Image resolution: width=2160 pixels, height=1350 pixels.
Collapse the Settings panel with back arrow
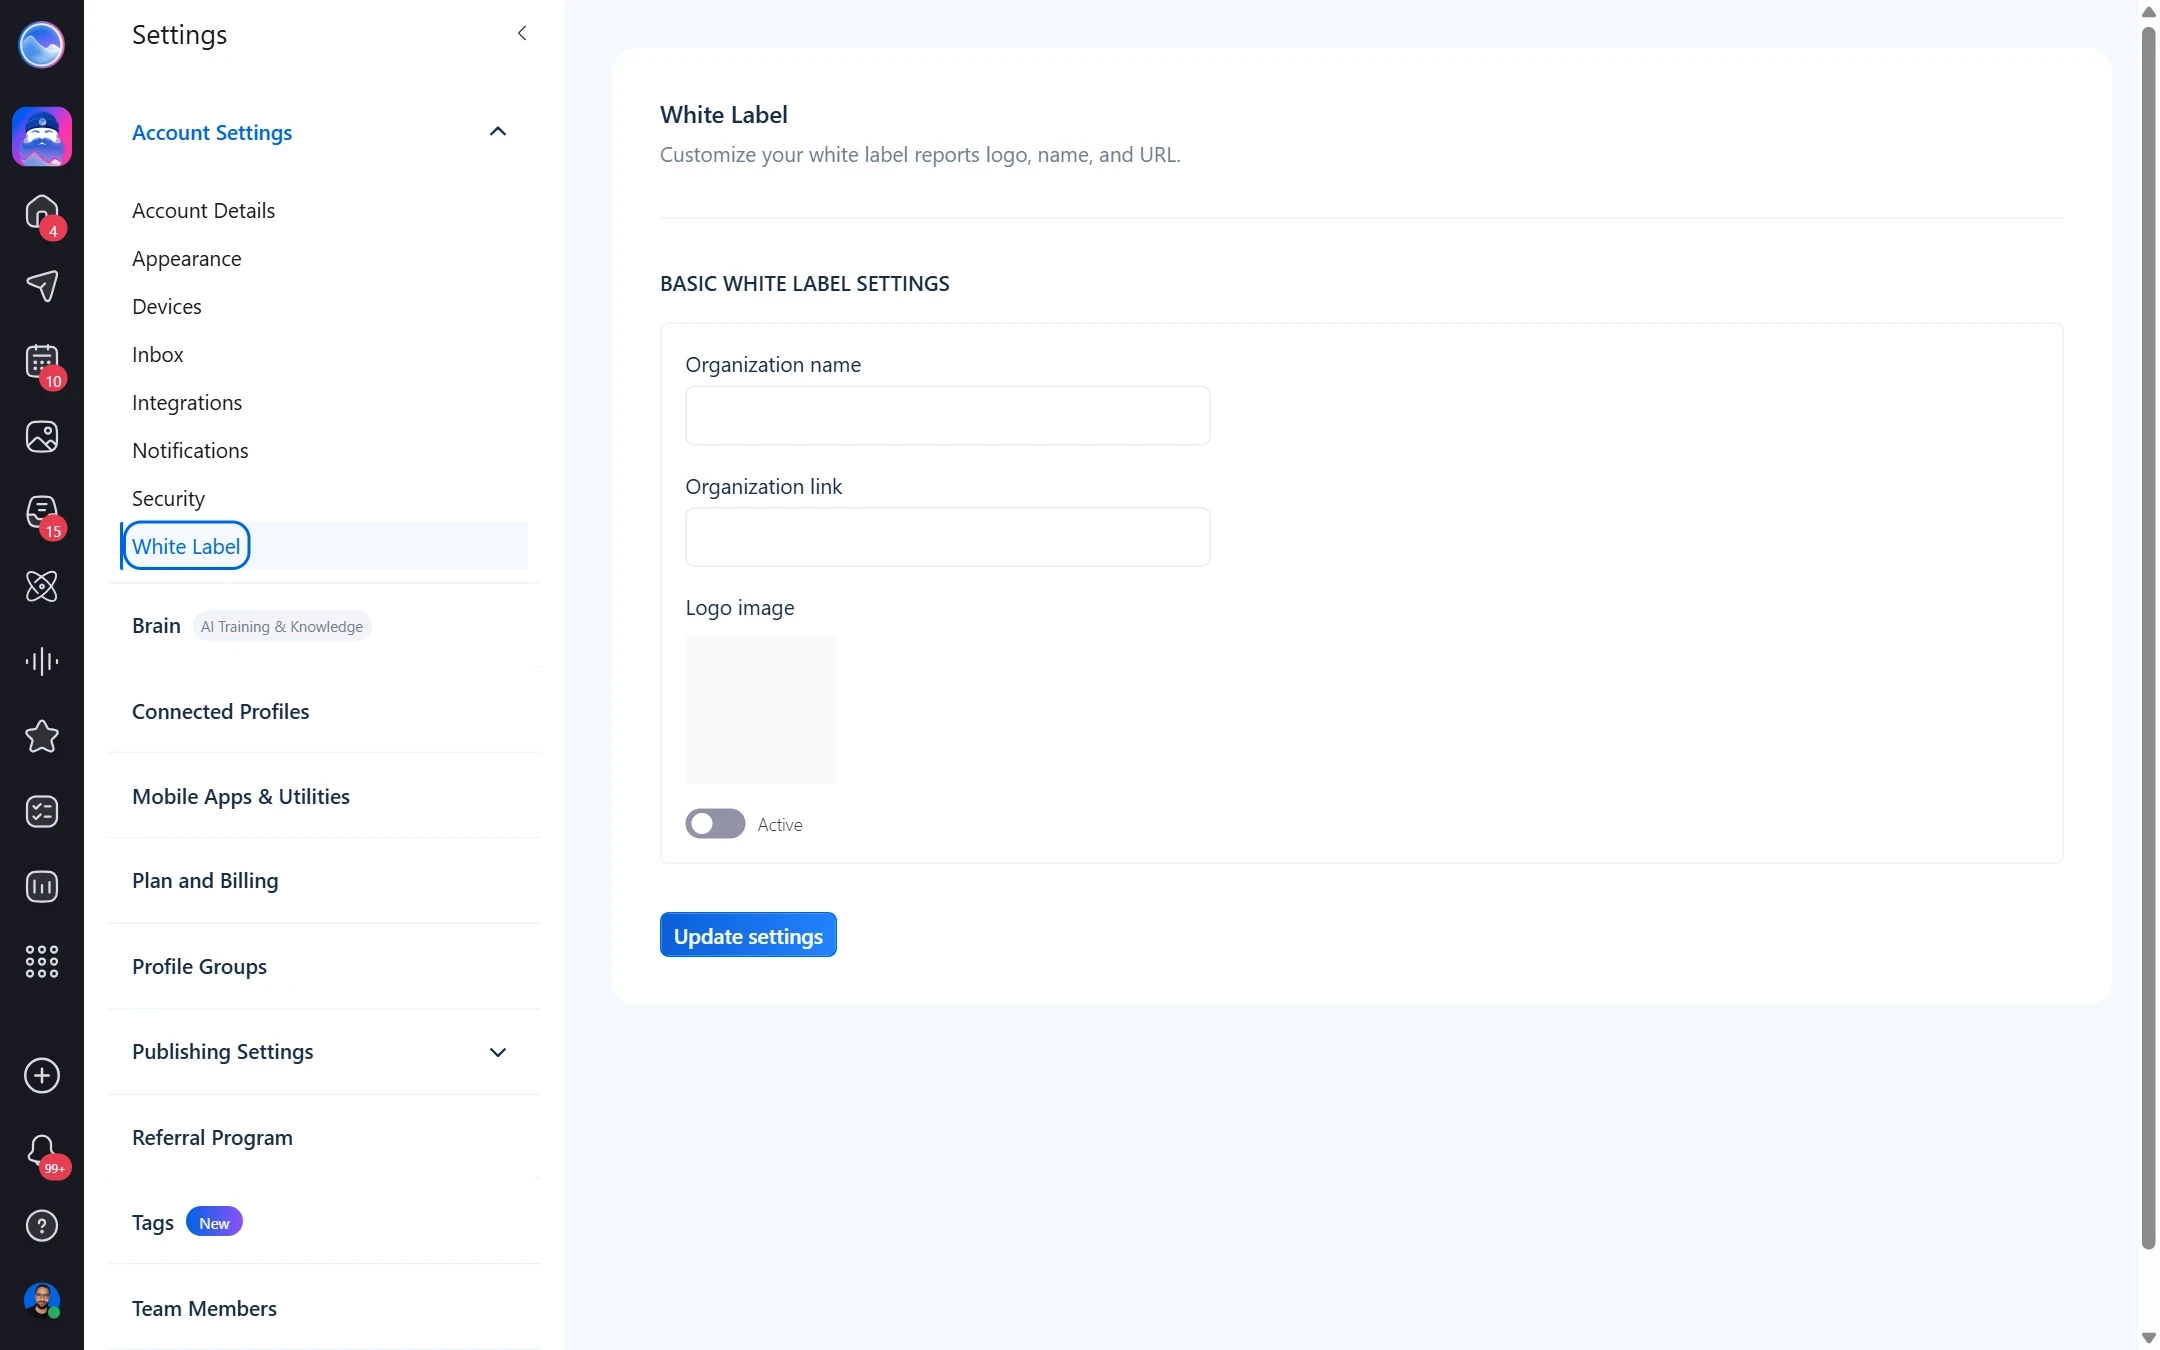(522, 34)
